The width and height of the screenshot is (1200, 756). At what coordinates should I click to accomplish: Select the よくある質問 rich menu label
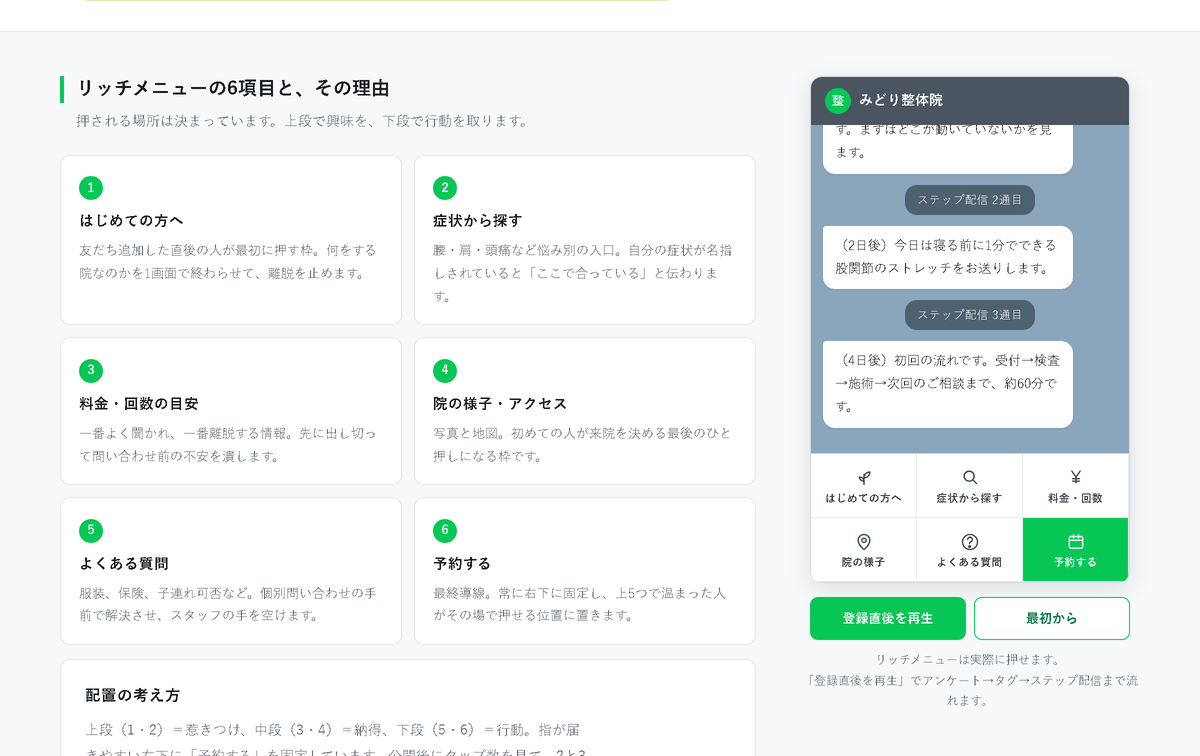click(969, 562)
